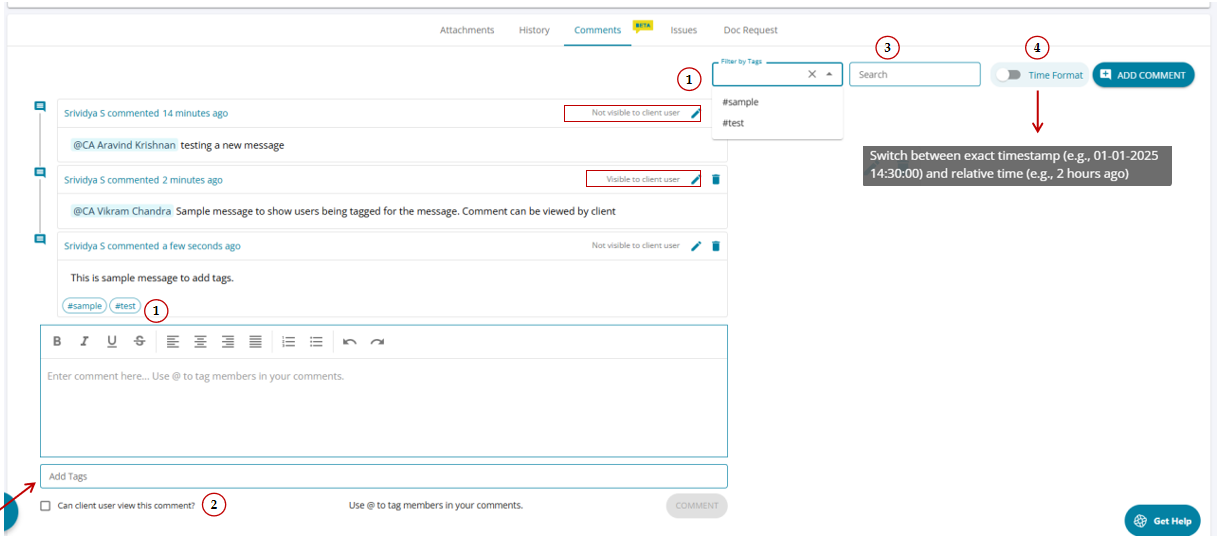The height and width of the screenshot is (546, 1223).
Task: Apply strikethrough formatting in comment editor
Action: (x=139, y=342)
